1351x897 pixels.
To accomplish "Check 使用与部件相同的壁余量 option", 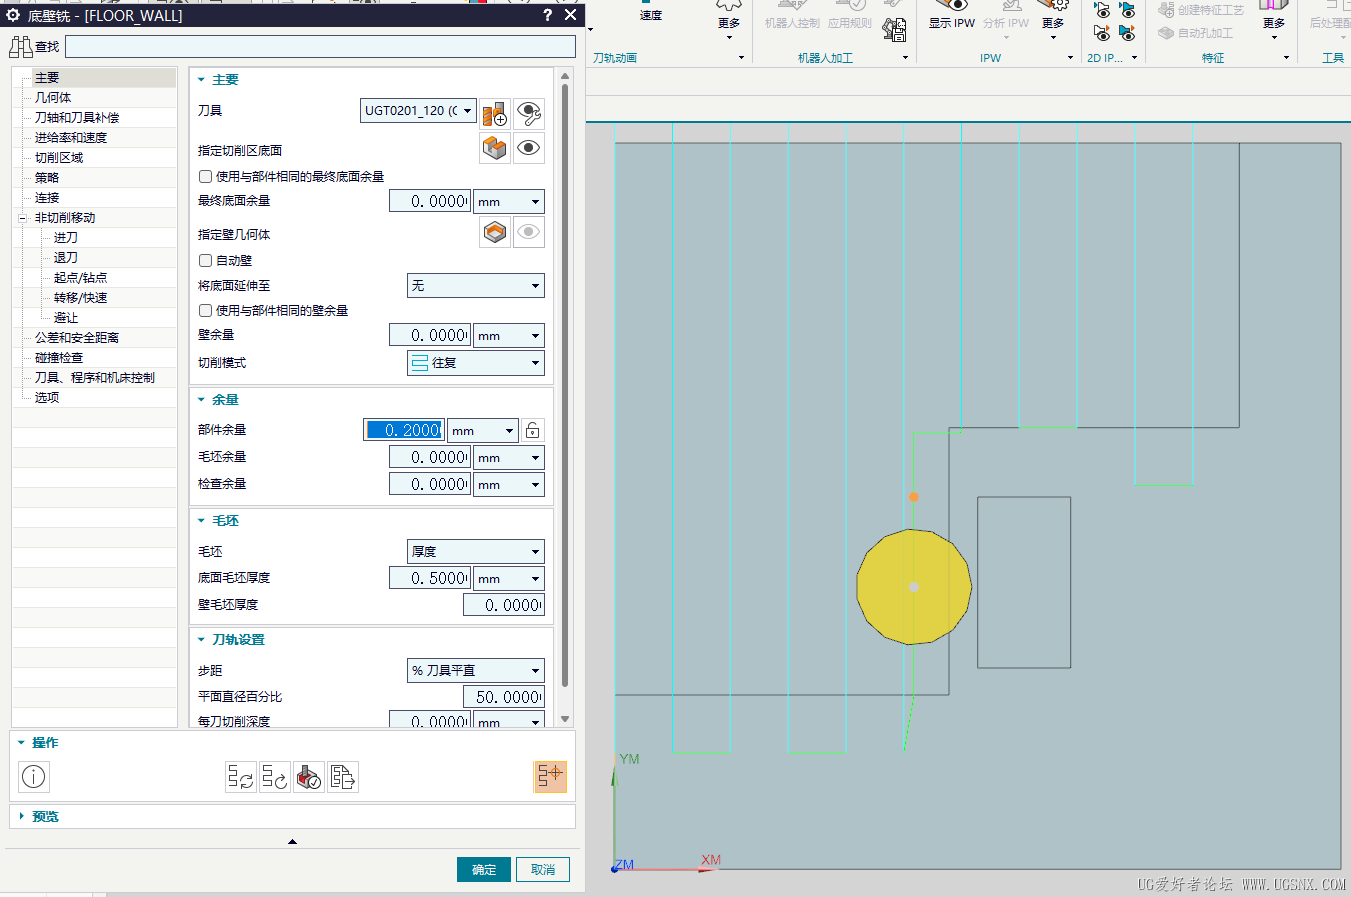I will tap(205, 311).
